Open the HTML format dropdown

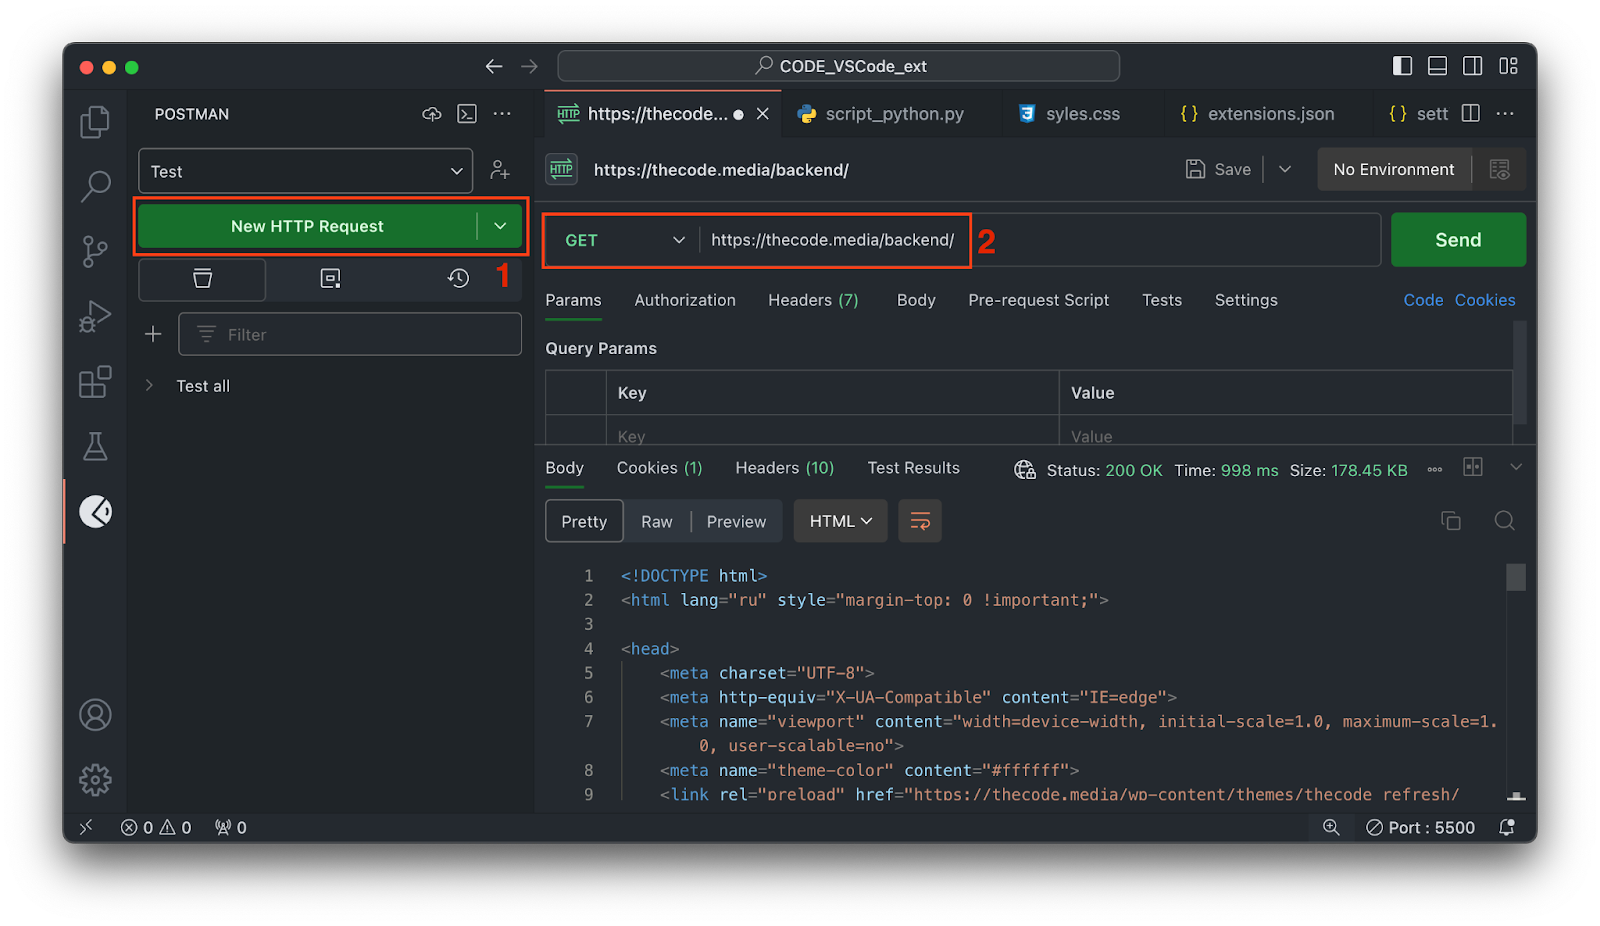839,521
